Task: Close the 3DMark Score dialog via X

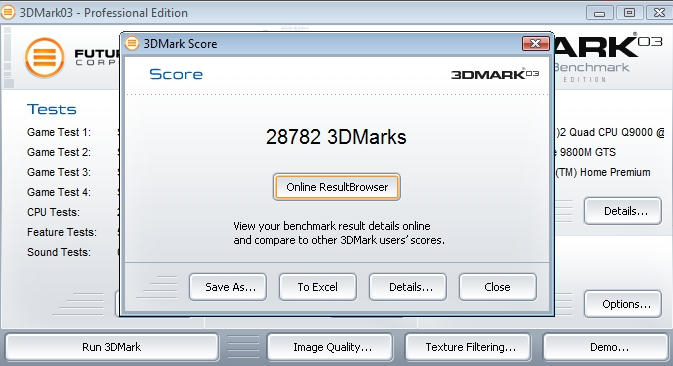Action: (x=535, y=43)
